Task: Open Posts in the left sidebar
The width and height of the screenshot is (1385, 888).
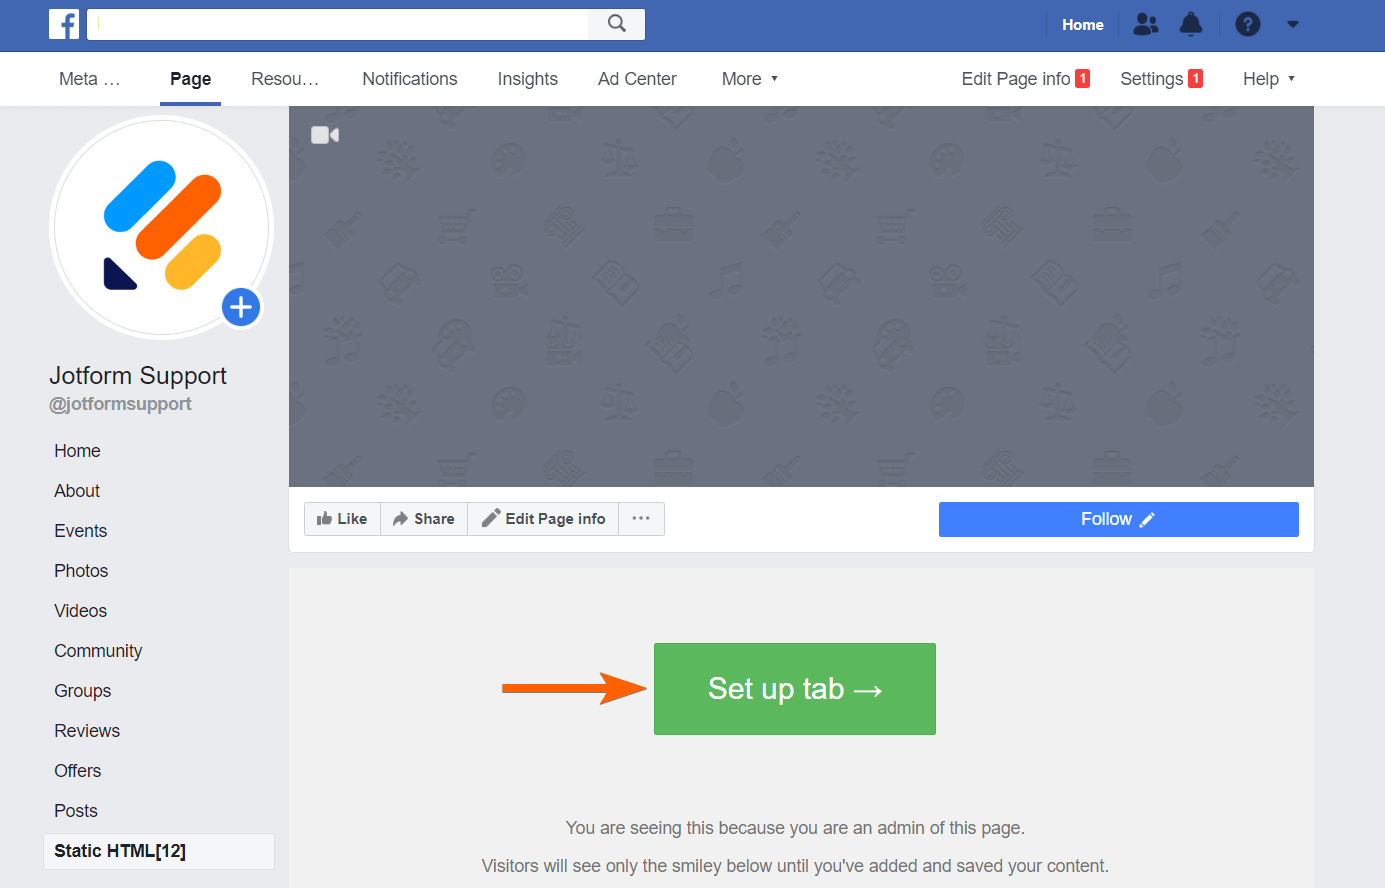Action: point(76,811)
